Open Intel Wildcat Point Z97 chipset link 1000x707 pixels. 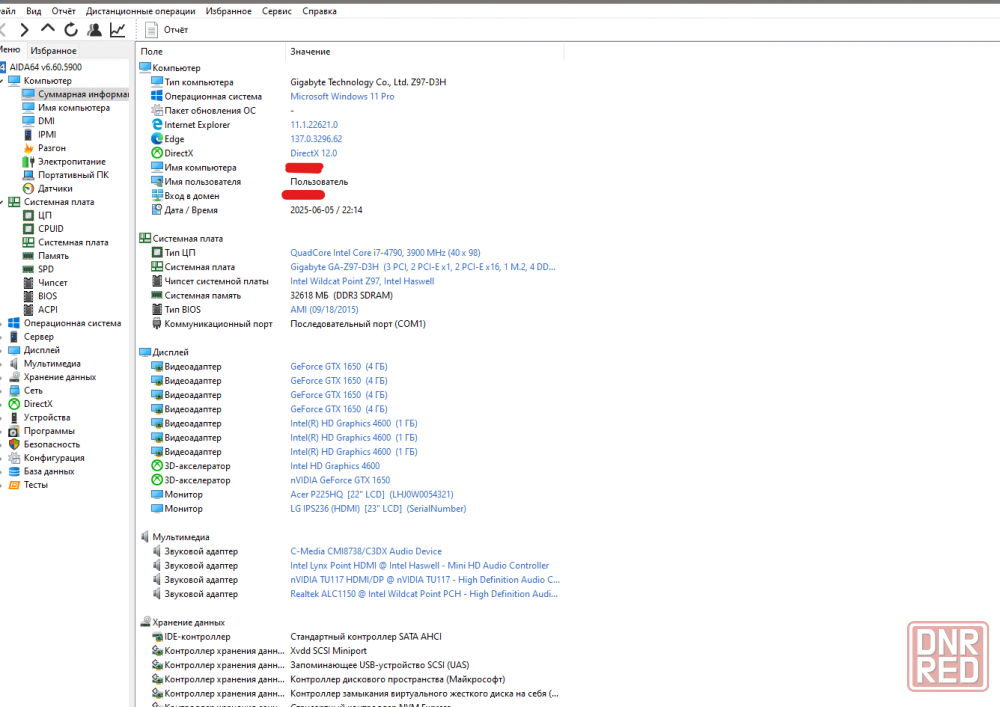pyautogui.click(x=362, y=281)
